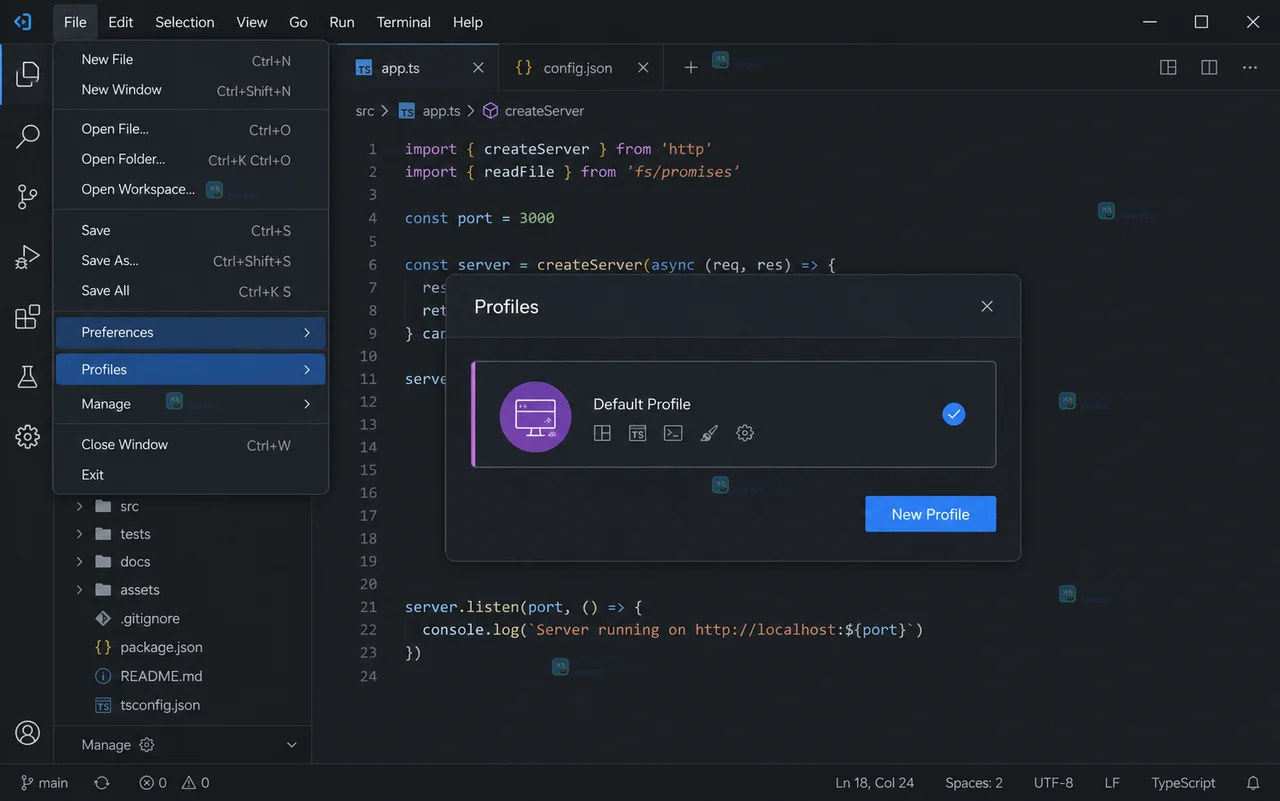Screen dimensions: 1280x801
Task: Click the errors count in status bar
Action: [153, 783]
